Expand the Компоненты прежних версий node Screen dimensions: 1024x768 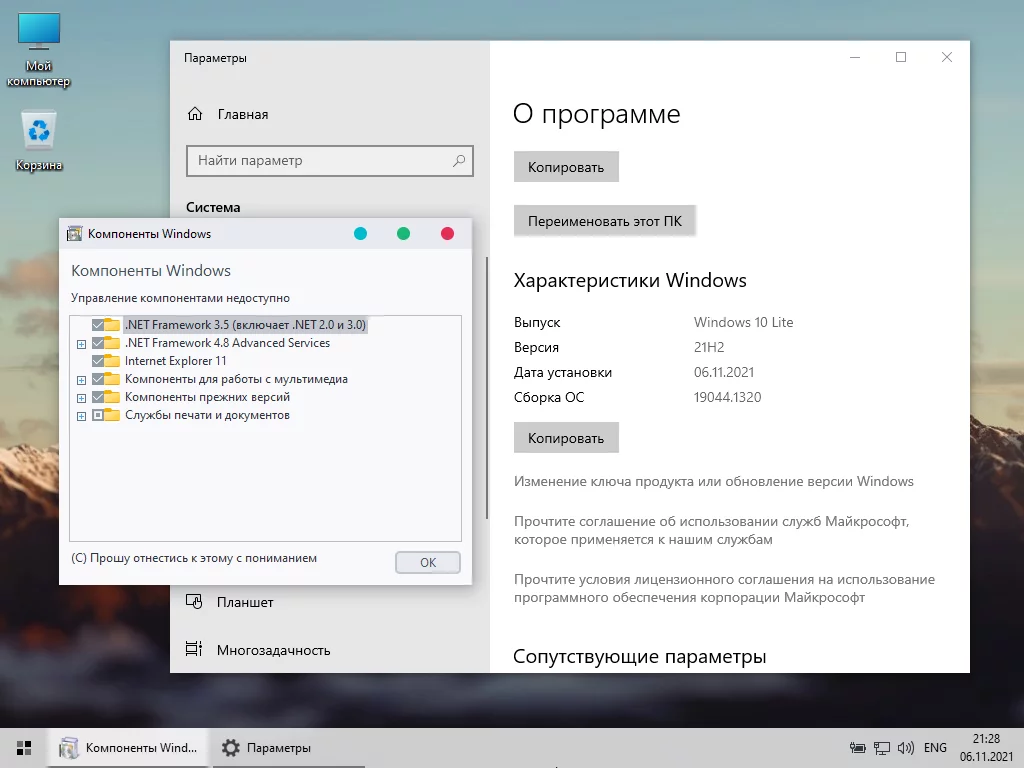[81, 398]
